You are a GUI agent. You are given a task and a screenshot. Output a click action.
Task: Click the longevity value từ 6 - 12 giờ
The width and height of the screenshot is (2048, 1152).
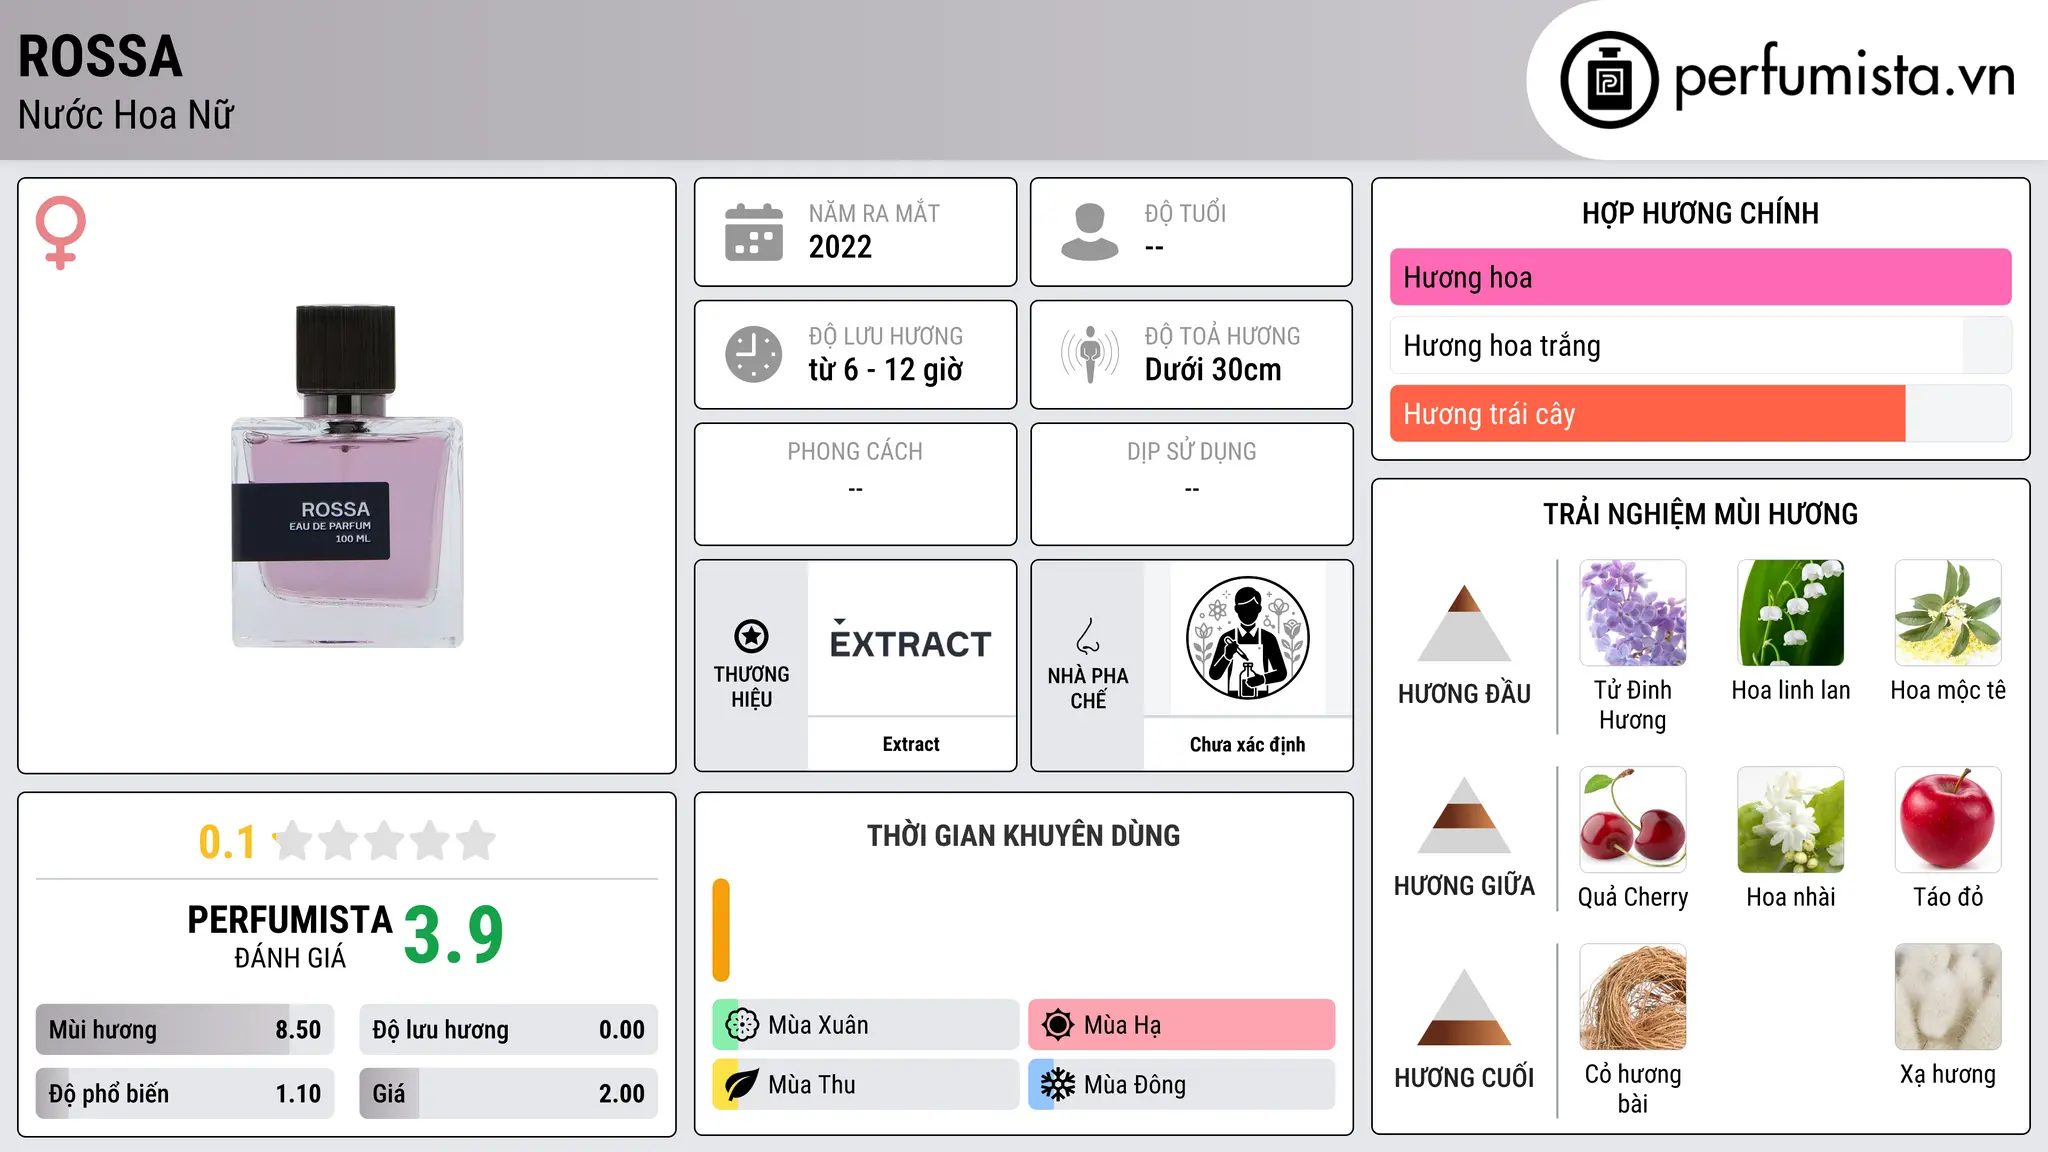click(x=886, y=370)
